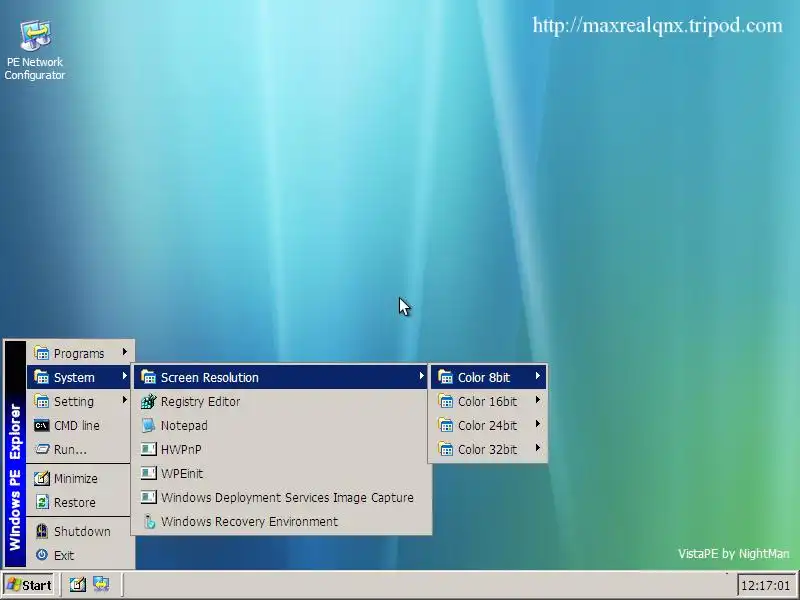Click the Screen Resolution folder icon
Screen dimensions: 800x600
[148, 377]
